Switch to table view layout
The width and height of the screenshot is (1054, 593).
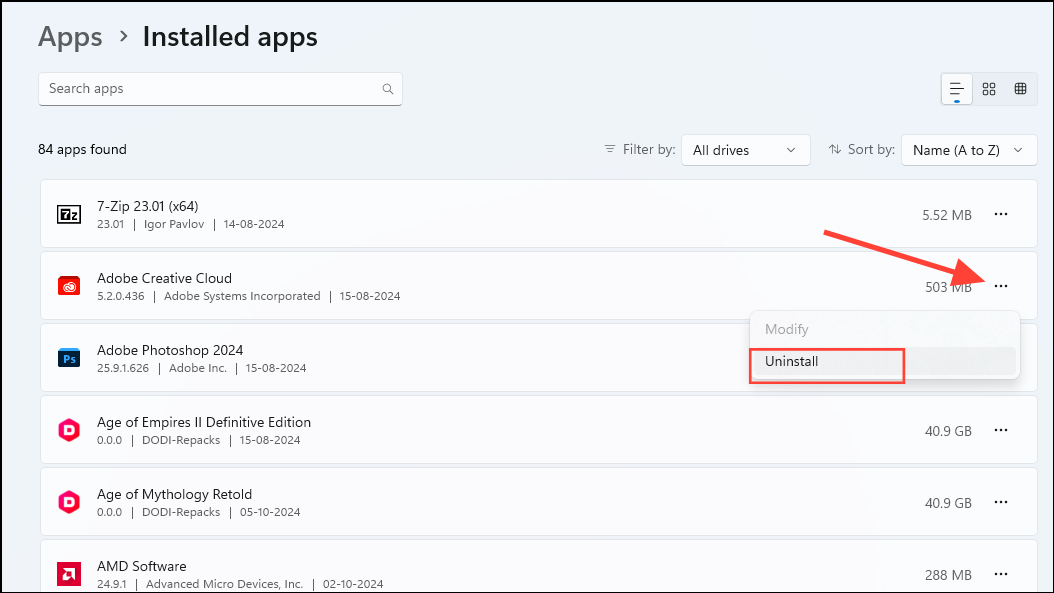[x=1020, y=89]
